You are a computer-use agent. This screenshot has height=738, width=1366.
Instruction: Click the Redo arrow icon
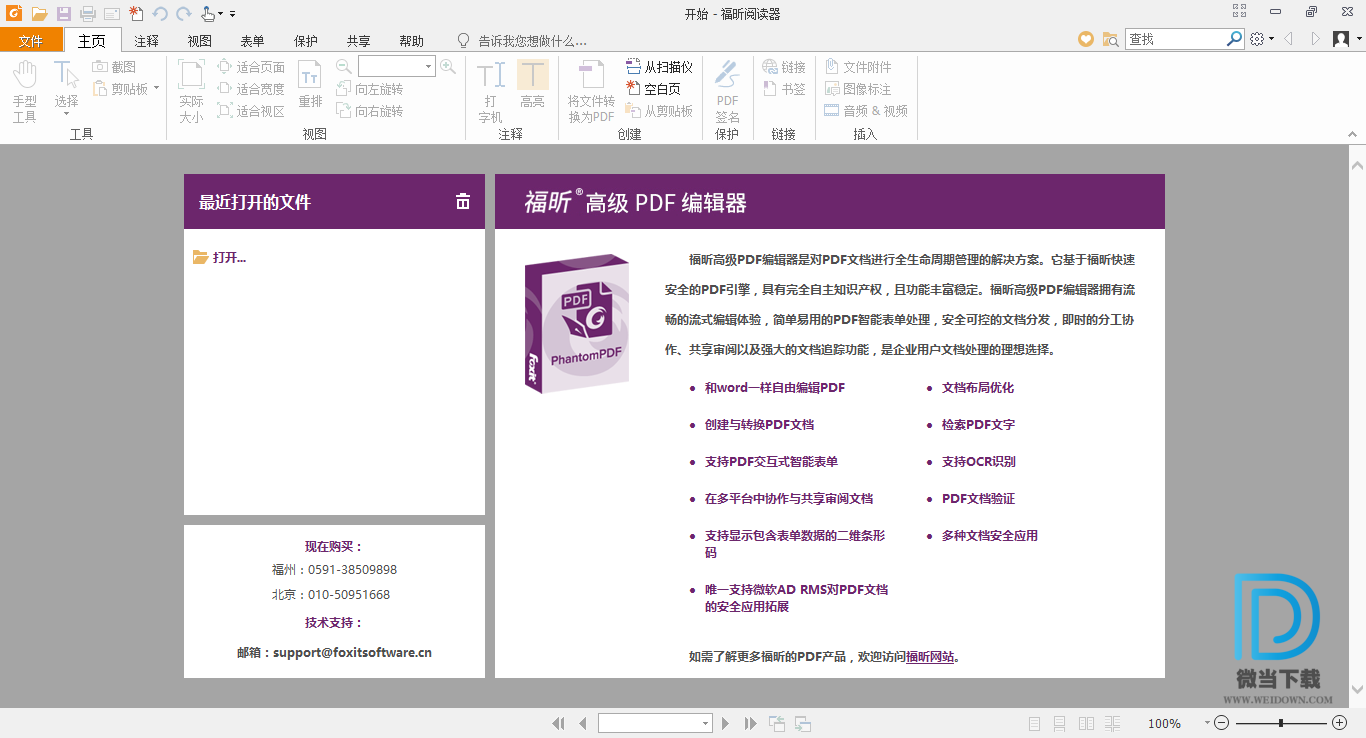(x=183, y=14)
